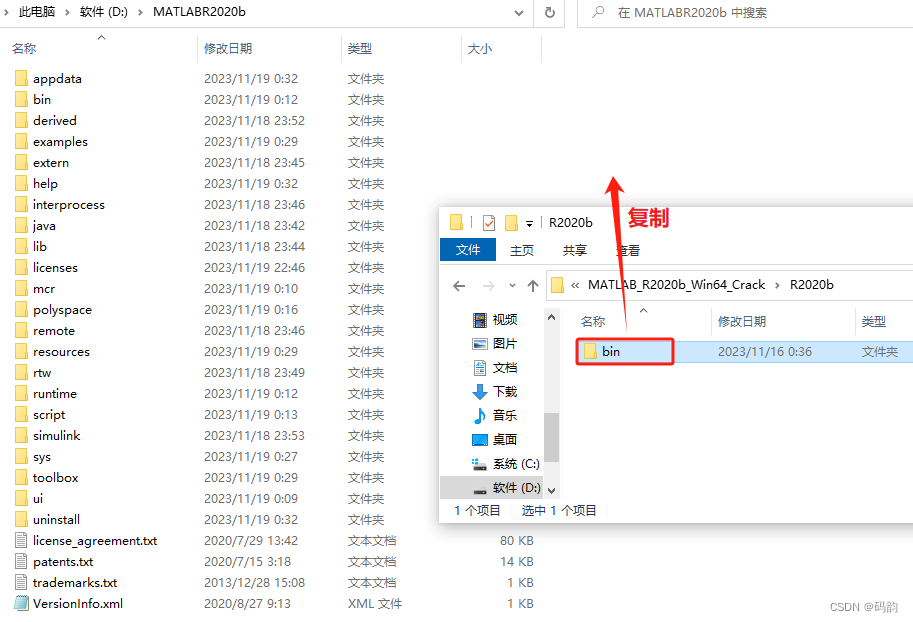The width and height of the screenshot is (913, 622).
Task: Switch to the 查看 ribbon tab
Action: (x=626, y=250)
